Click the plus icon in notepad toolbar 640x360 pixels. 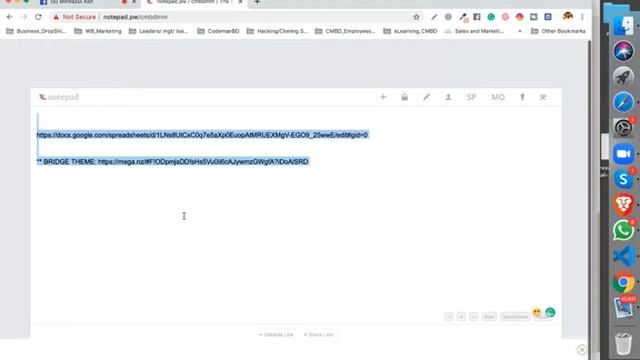383,97
